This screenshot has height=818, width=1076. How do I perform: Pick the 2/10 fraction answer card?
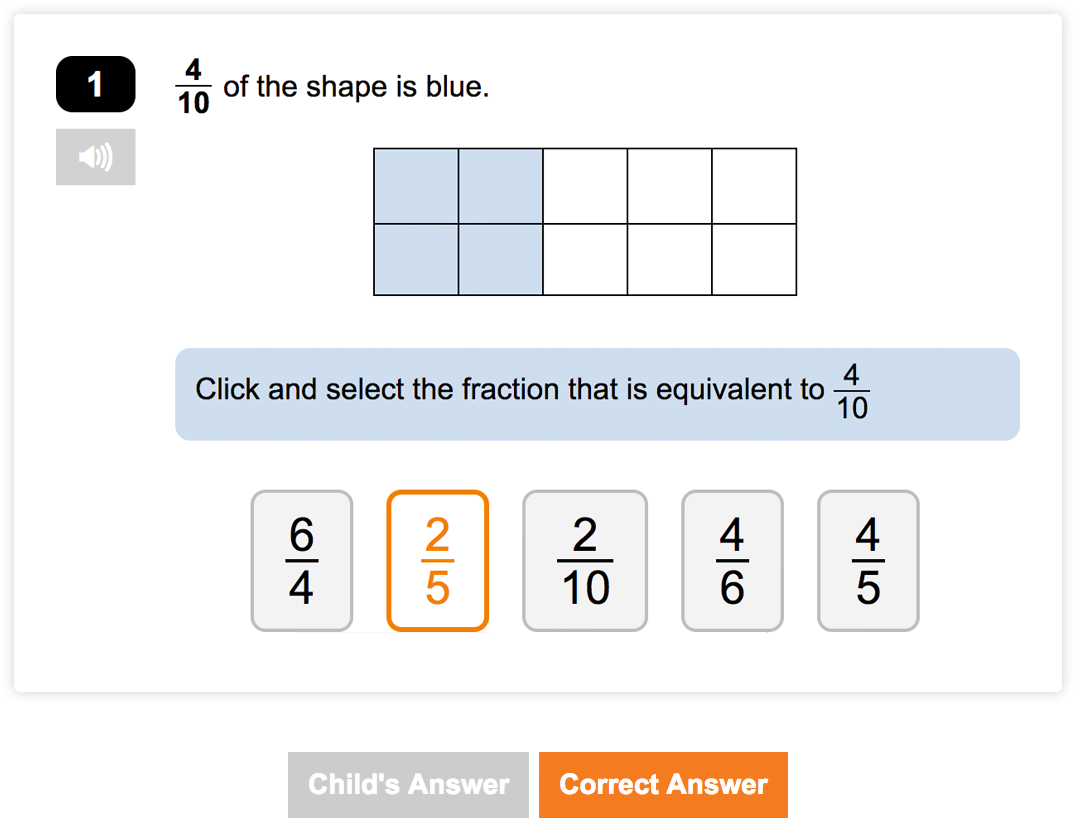click(585, 561)
